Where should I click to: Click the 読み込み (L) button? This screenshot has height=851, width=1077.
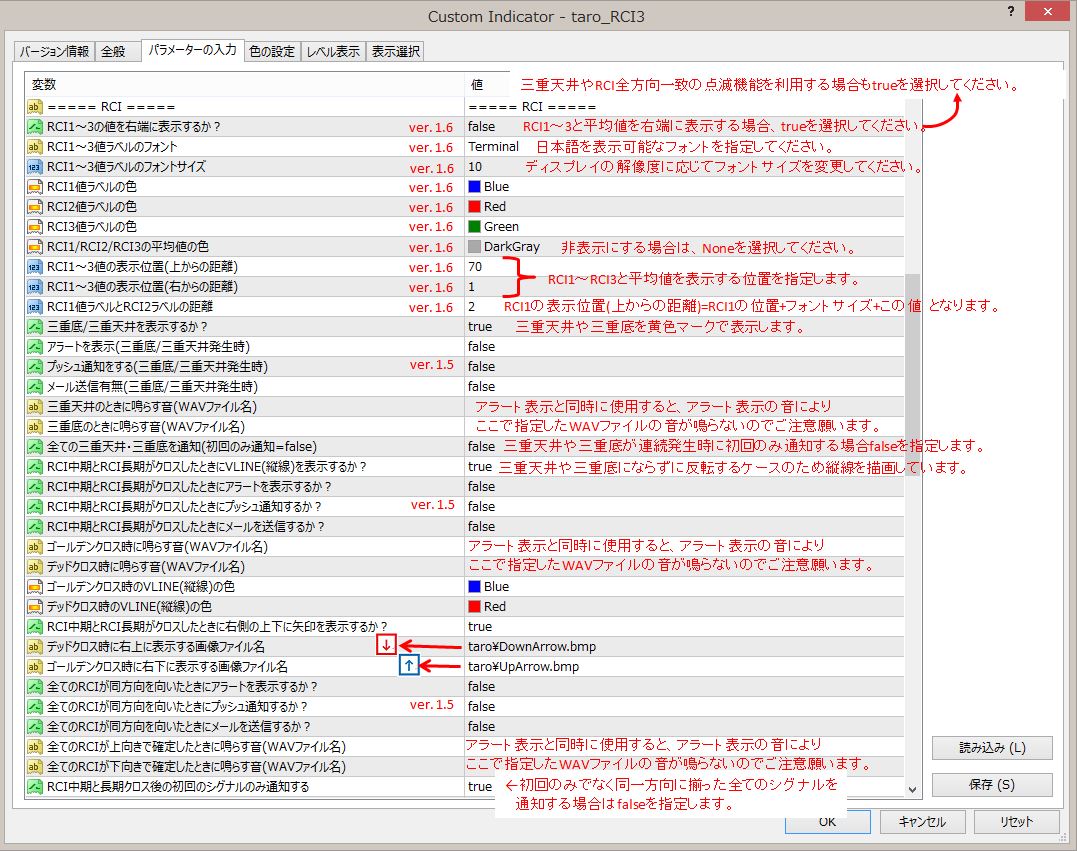(992, 748)
